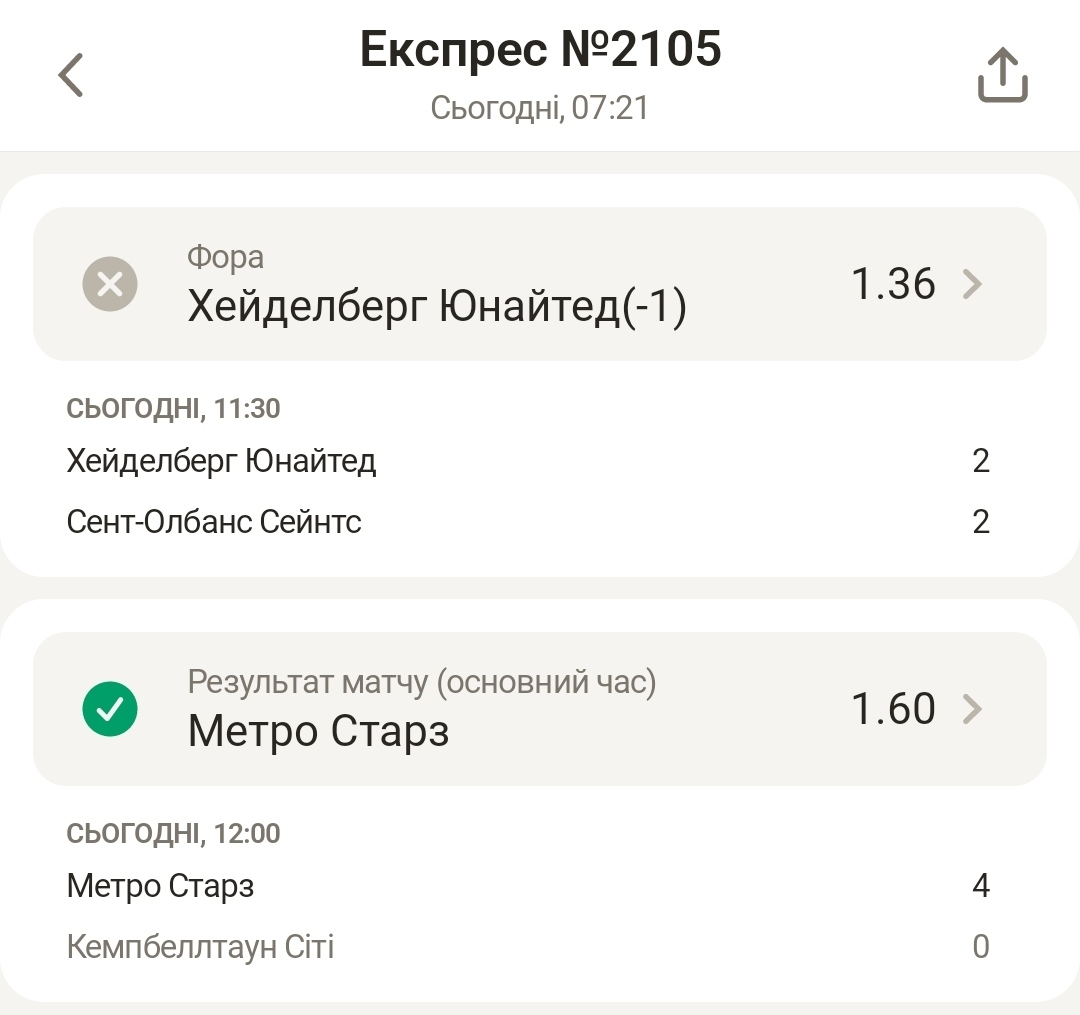Click the Експрес №2105 title

coord(540,50)
